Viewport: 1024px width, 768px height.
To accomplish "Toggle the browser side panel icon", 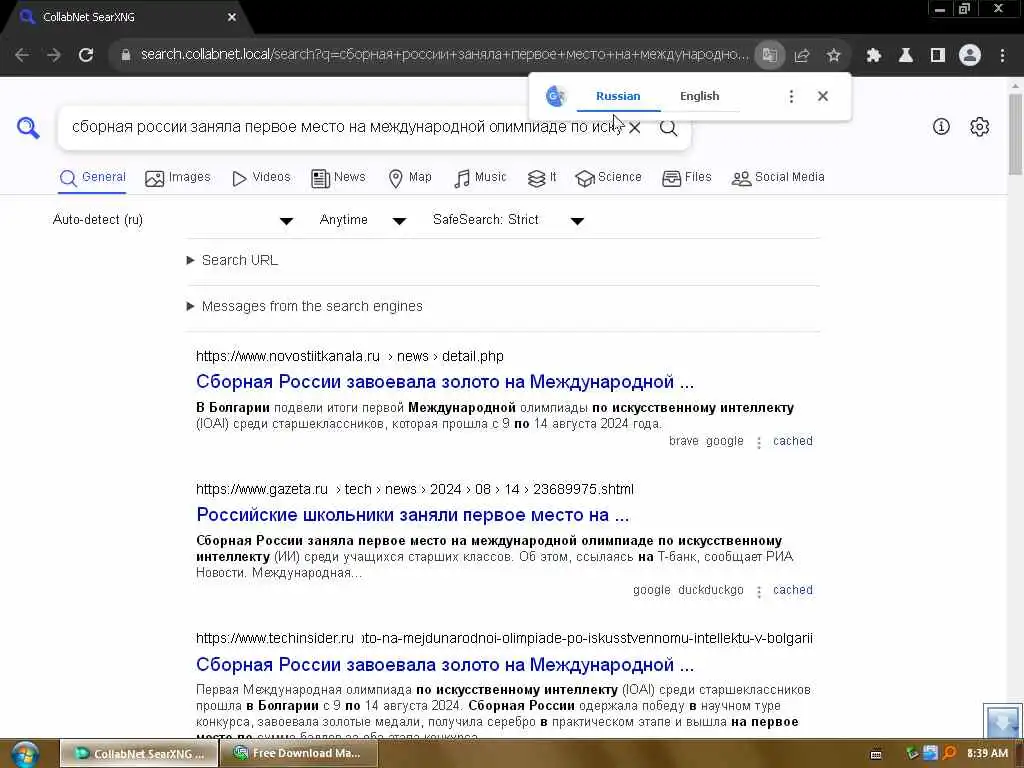I will coord(938,55).
